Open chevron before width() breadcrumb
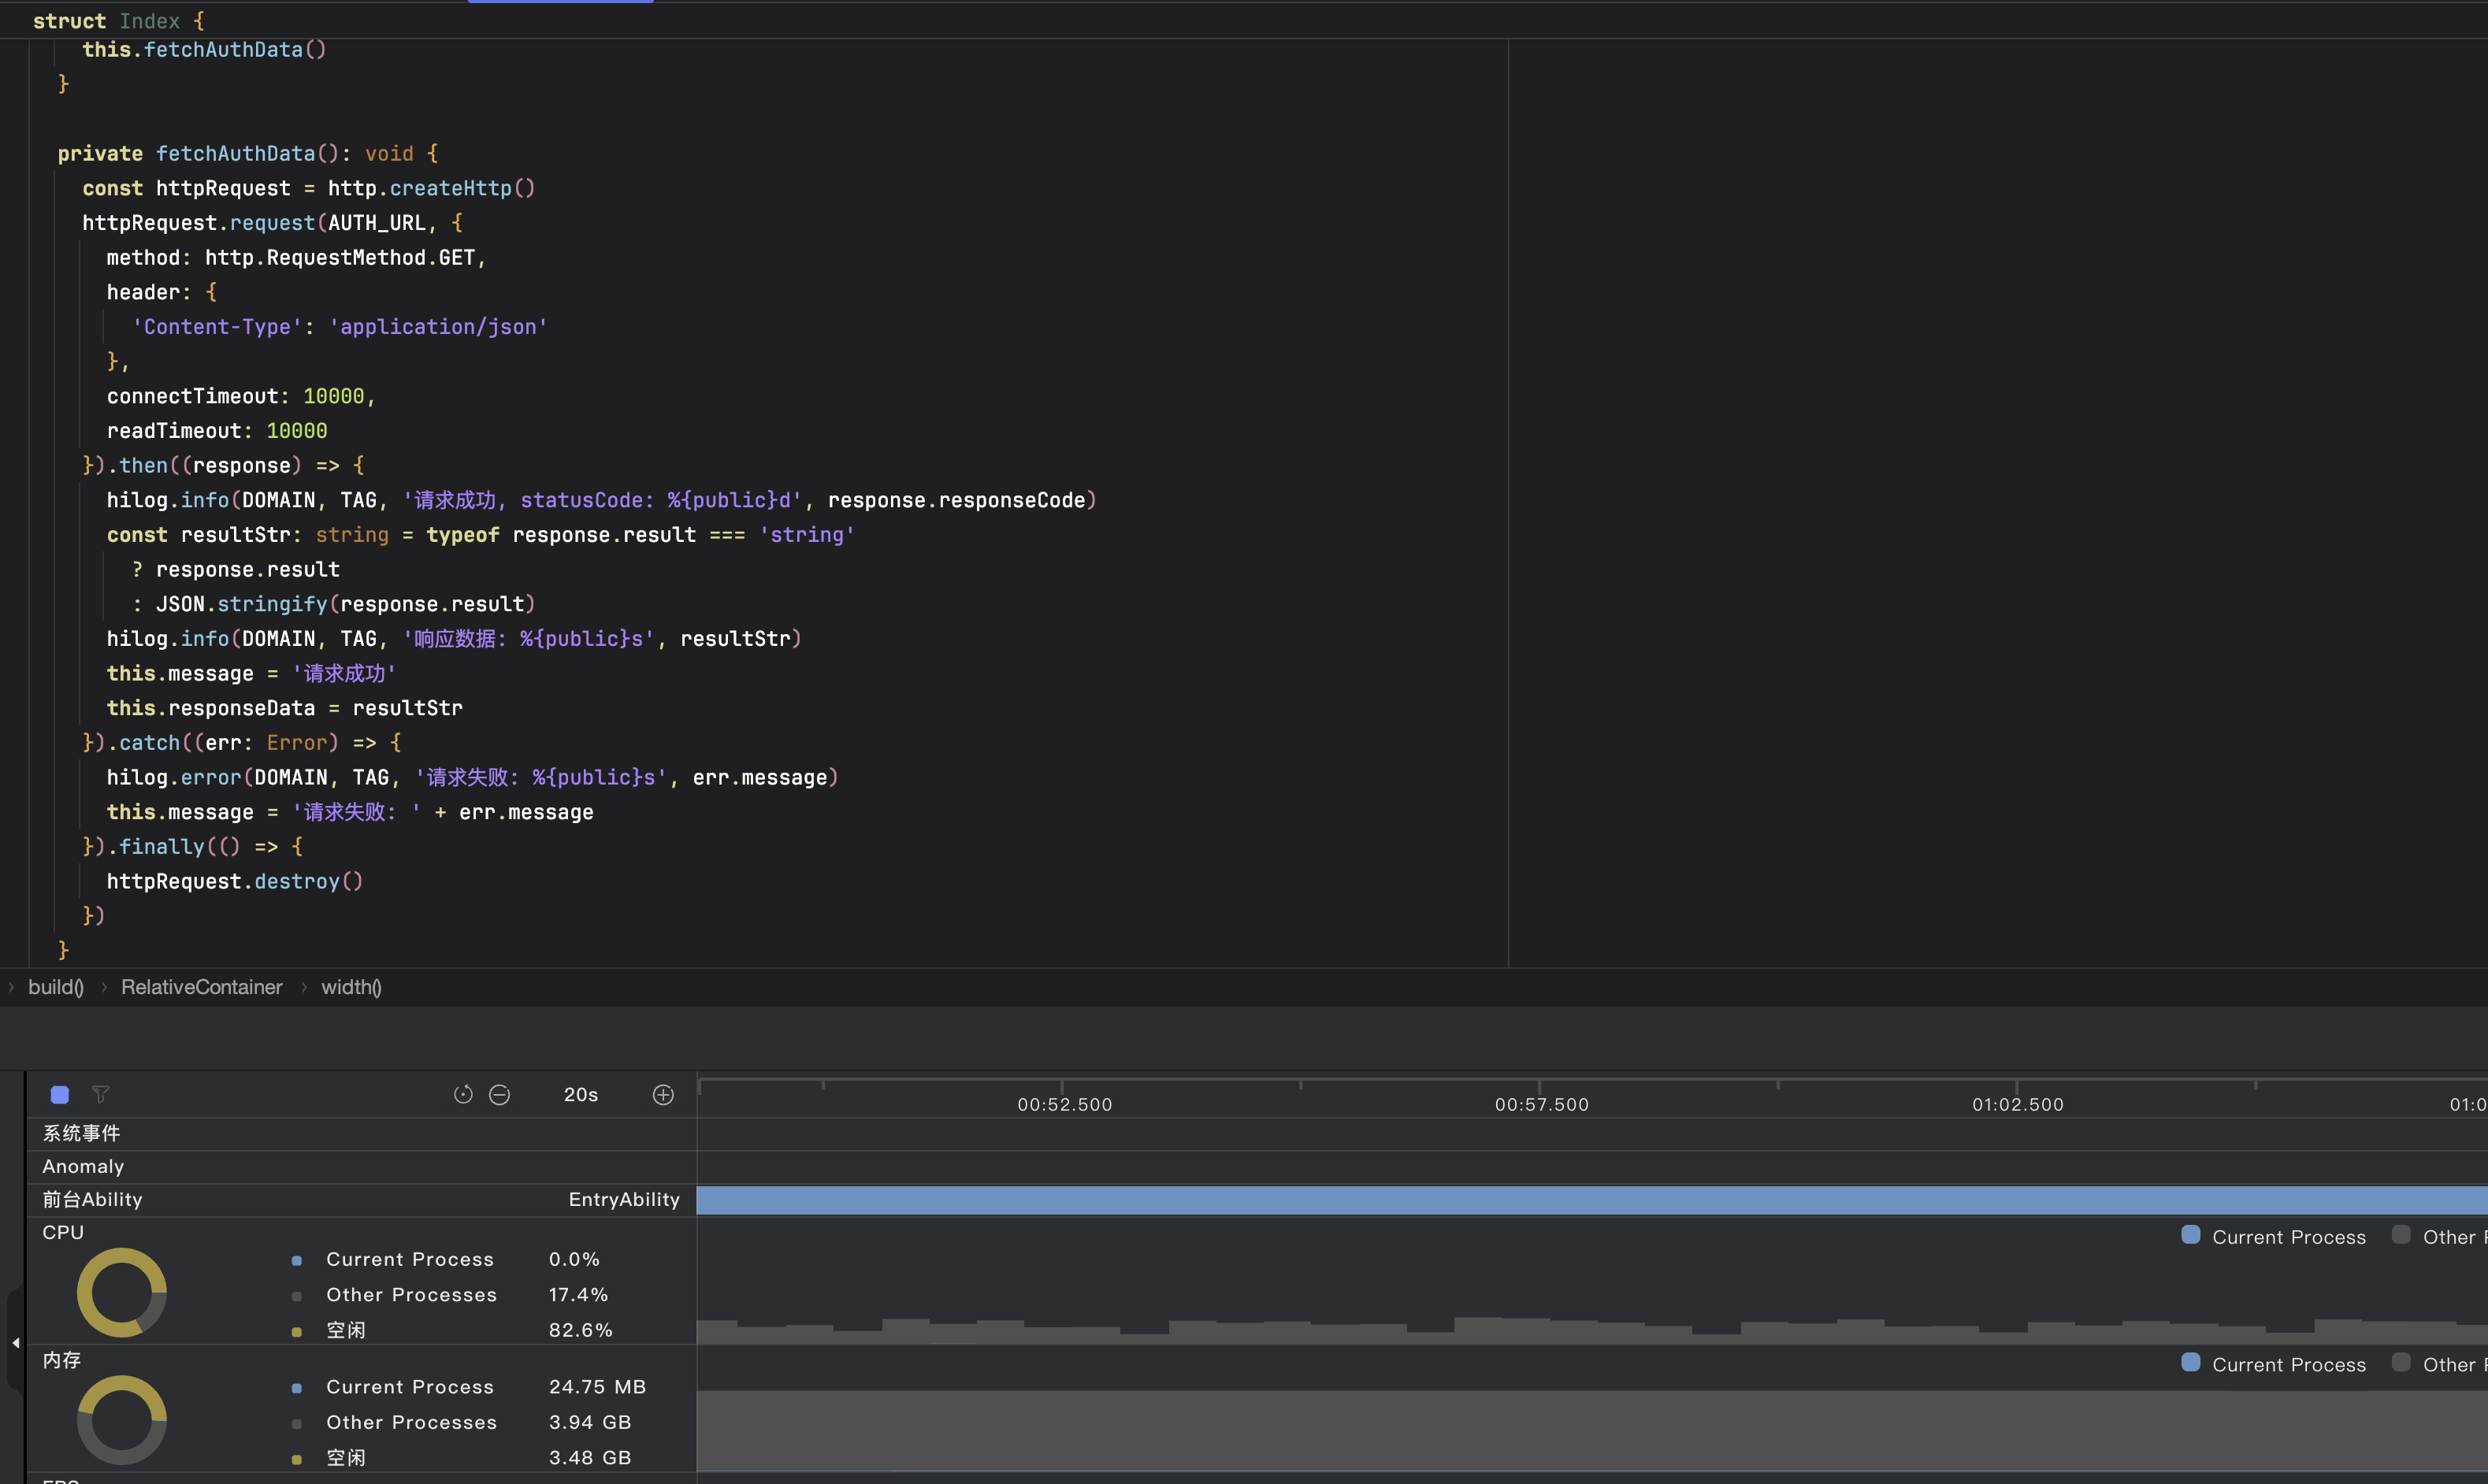This screenshot has width=2488, height=1484. tap(304, 987)
